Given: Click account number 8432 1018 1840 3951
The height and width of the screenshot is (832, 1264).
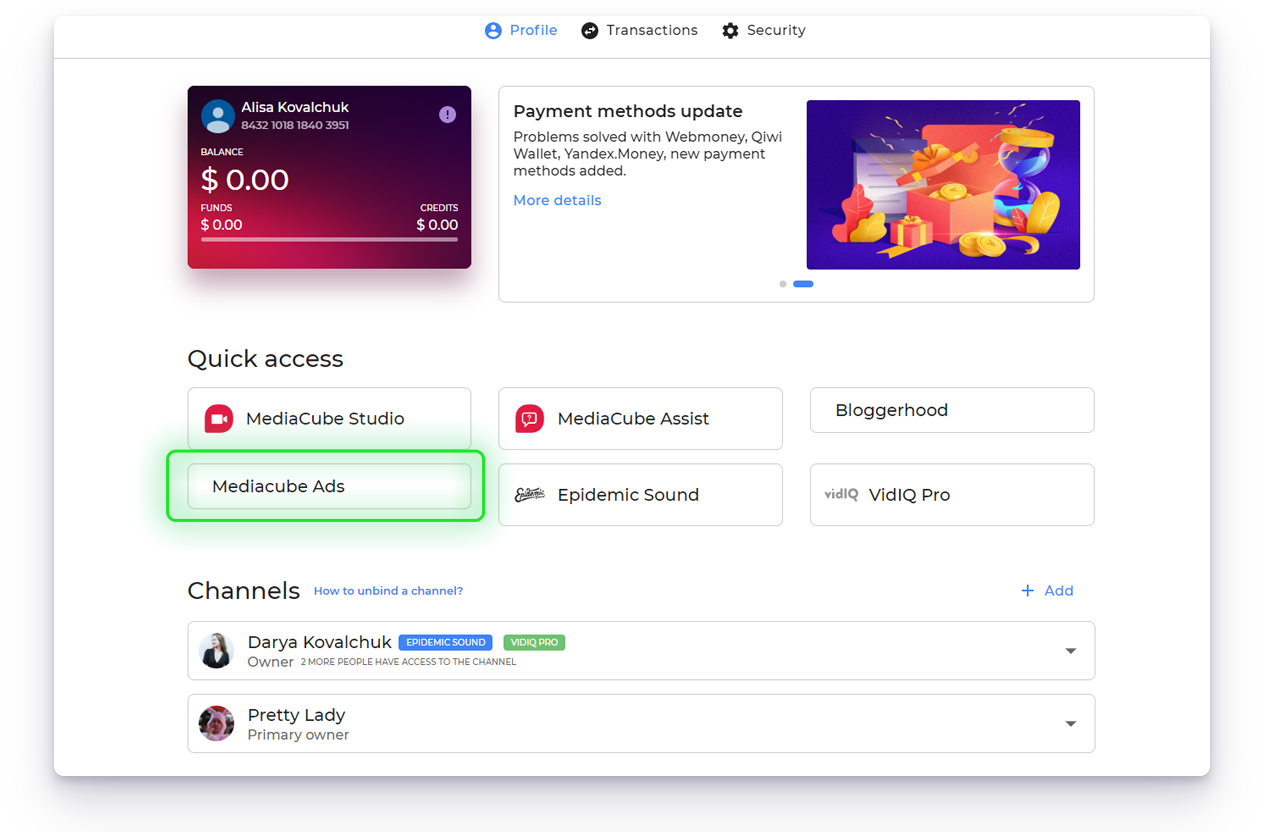Looking at the screenshot, I should 295,126.
